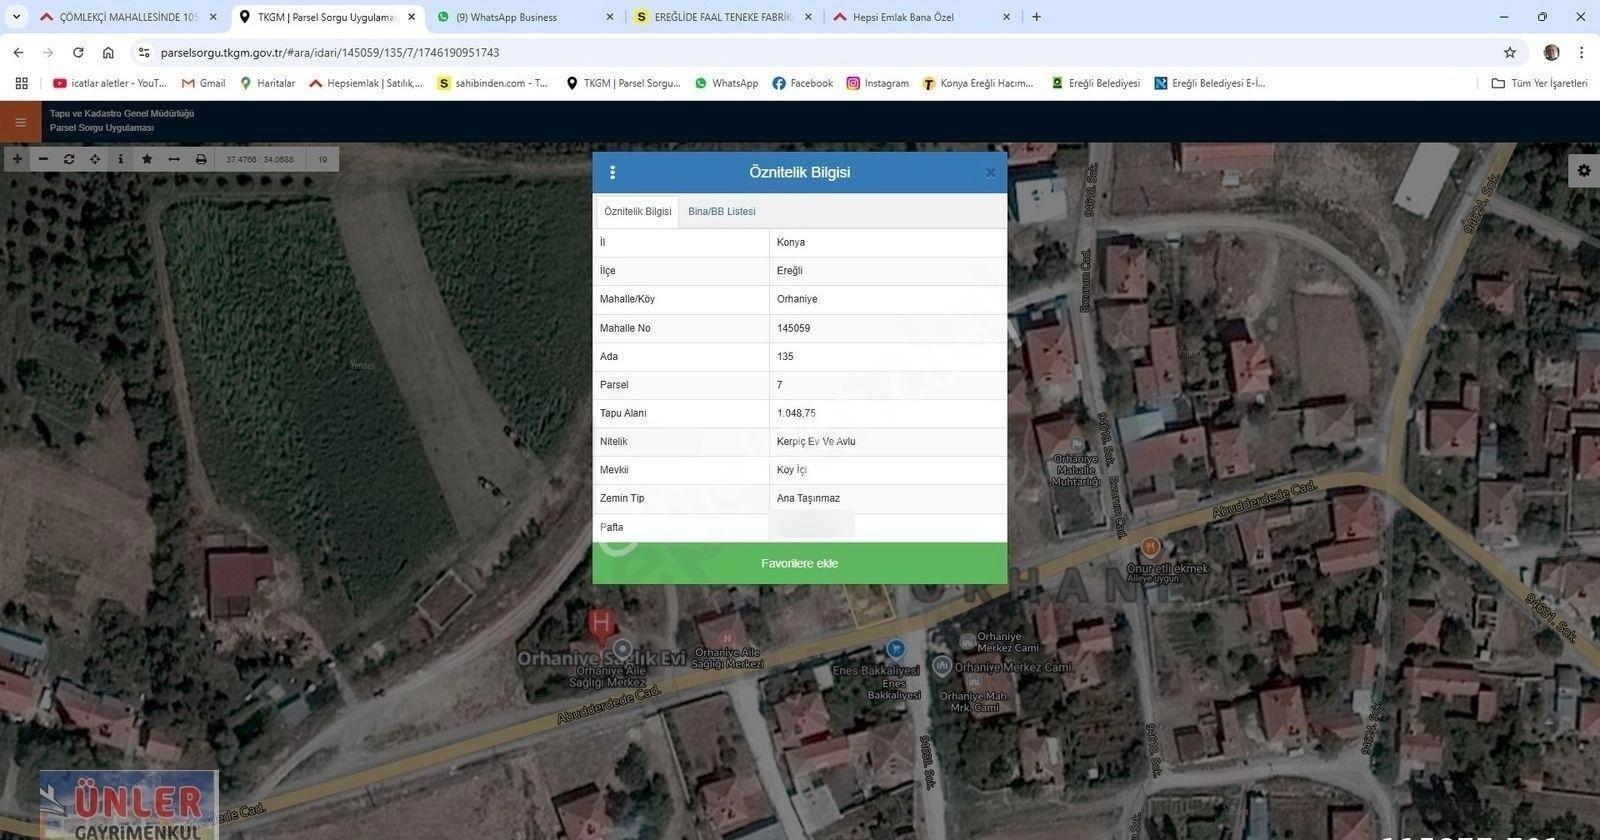Switch to the Öznitelik Bilgisi tab
The width and height of the screenshot is (1600, 840).
coord(638,212)
